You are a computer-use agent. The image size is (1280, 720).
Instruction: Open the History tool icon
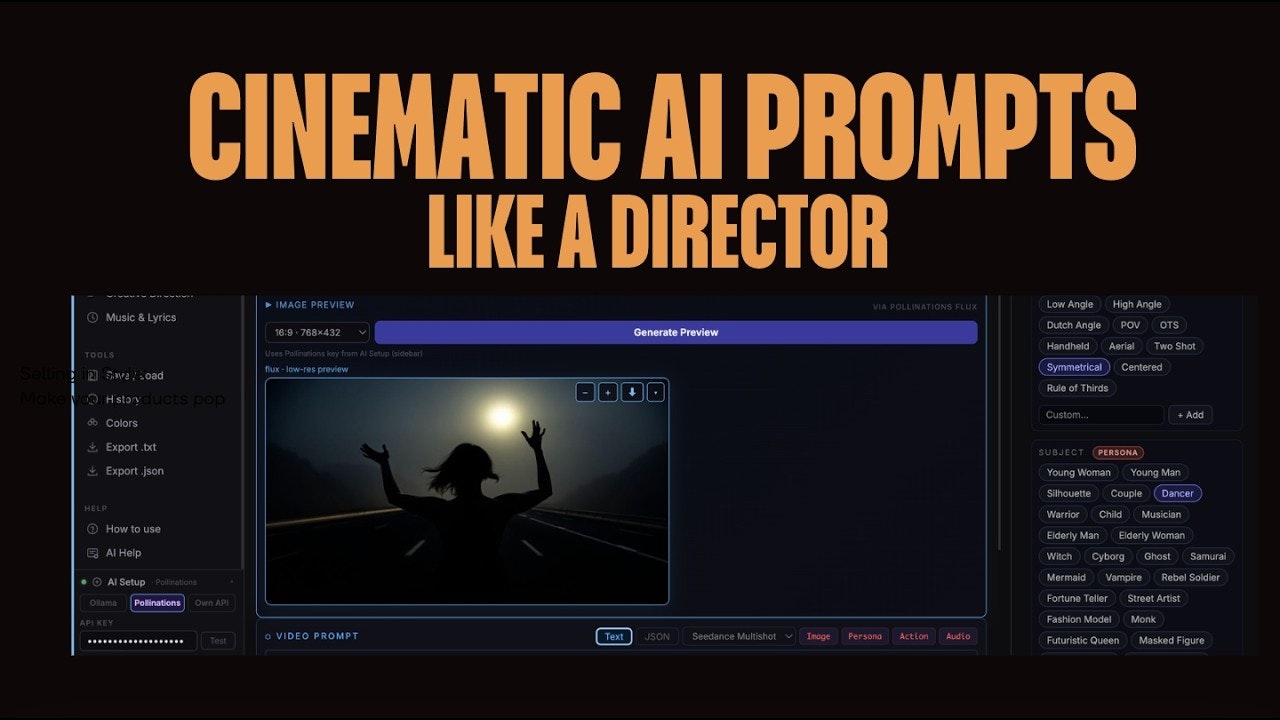coord(92,399)
